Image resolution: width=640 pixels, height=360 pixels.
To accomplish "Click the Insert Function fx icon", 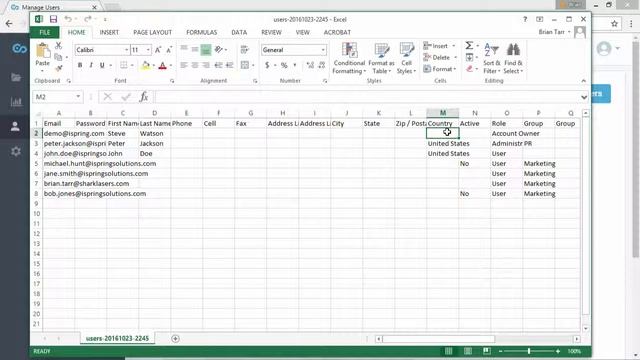I will pos(144,97).
